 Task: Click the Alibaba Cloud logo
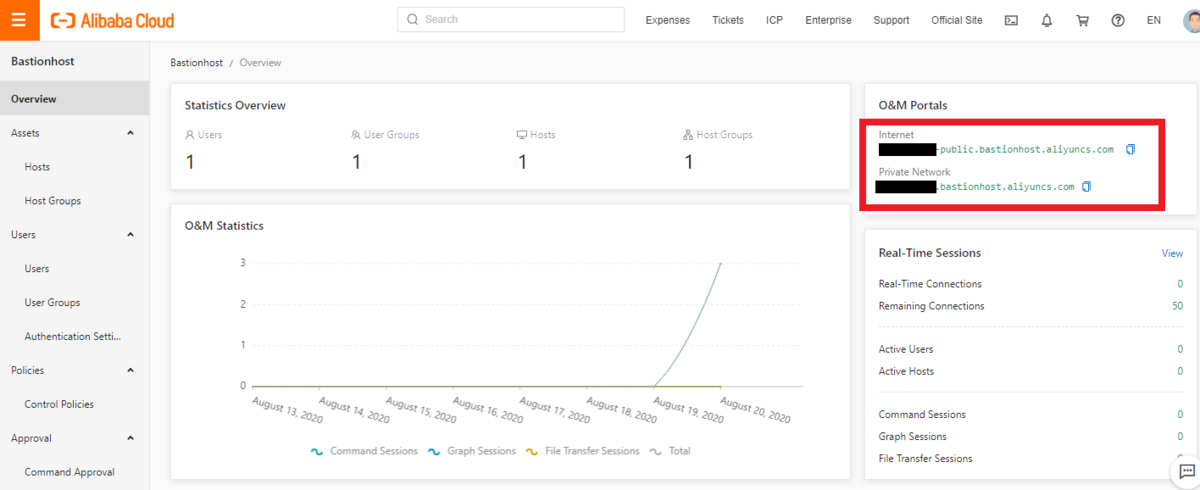(112, 20)
